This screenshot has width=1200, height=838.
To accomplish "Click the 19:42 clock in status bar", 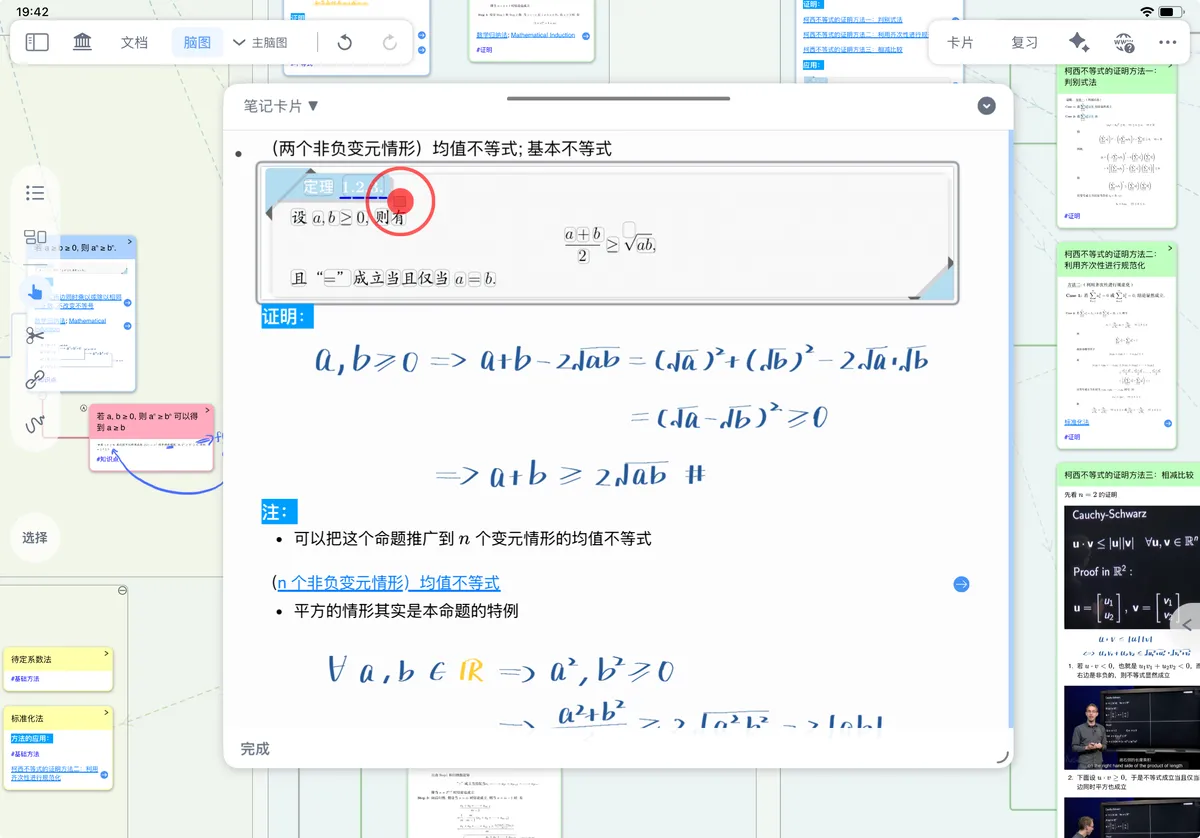I will tap(33, 11).
